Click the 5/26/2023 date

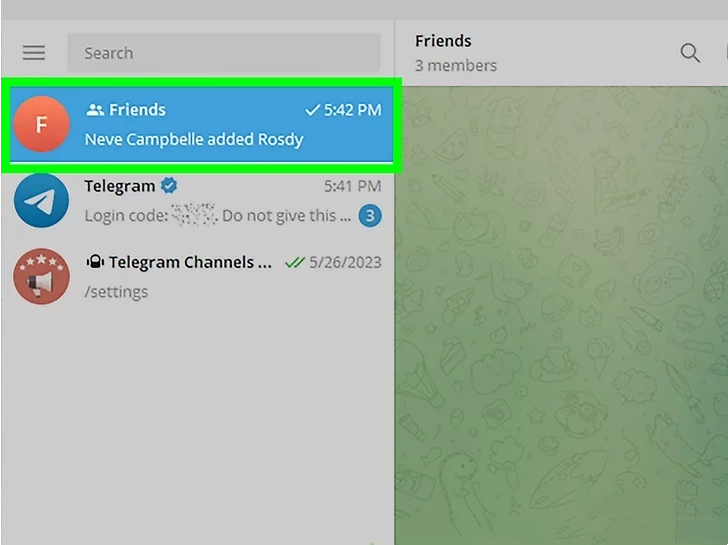pyautogui.click(x=345, y=262)
